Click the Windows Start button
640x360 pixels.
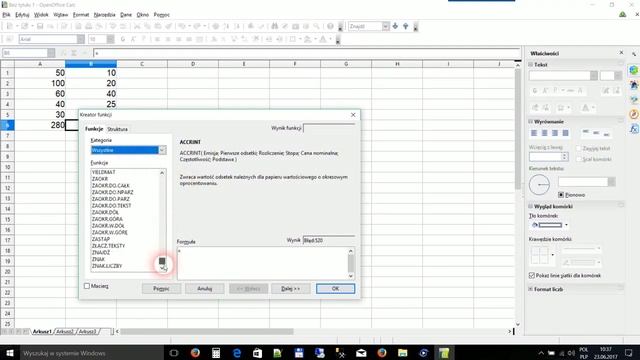coord(9,353)
